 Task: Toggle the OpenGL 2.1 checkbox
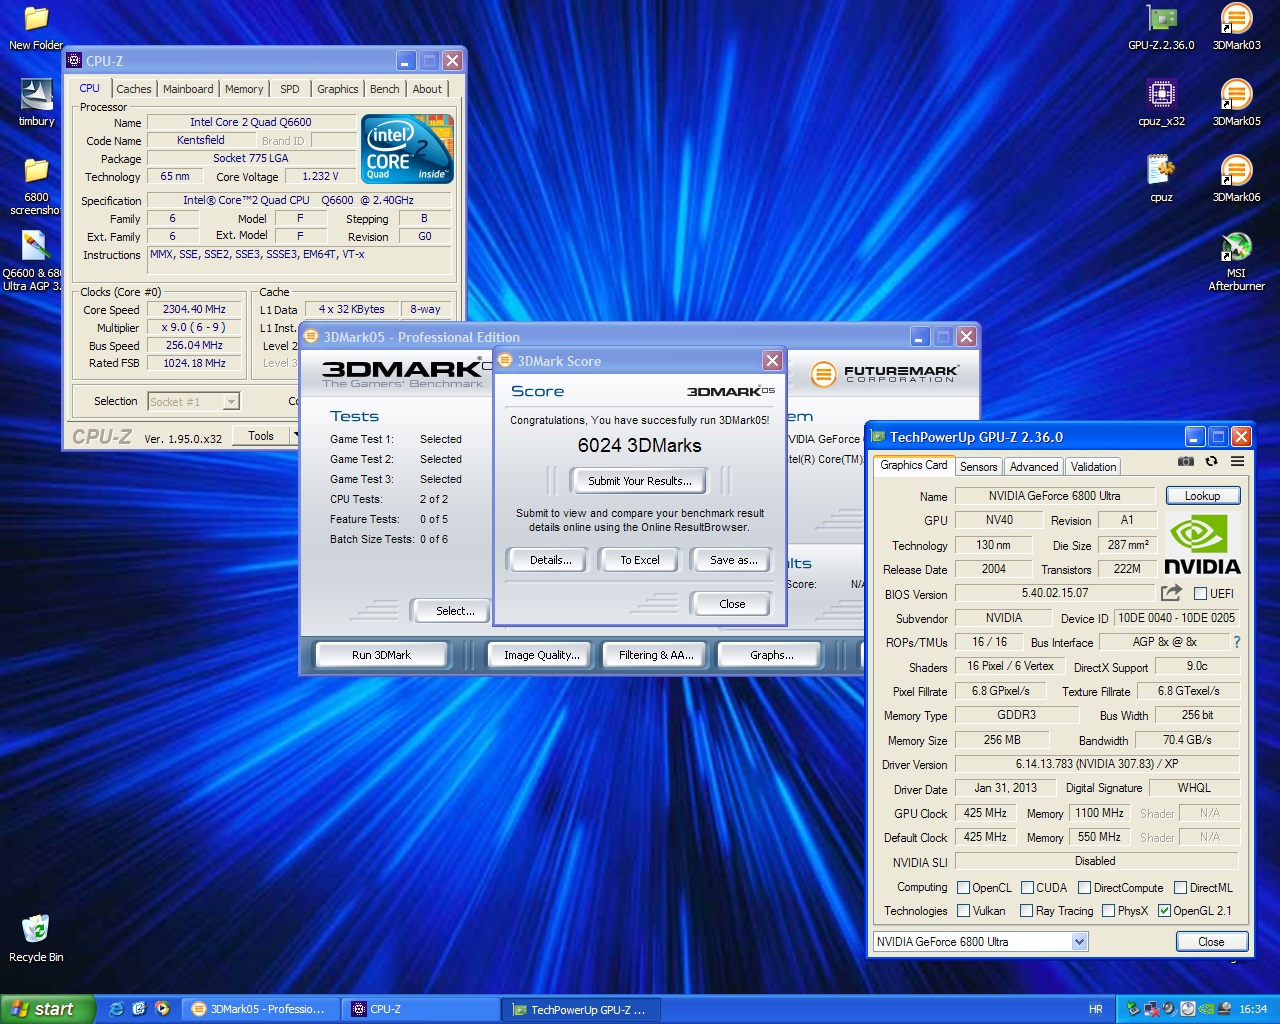tap(1164, 911)
